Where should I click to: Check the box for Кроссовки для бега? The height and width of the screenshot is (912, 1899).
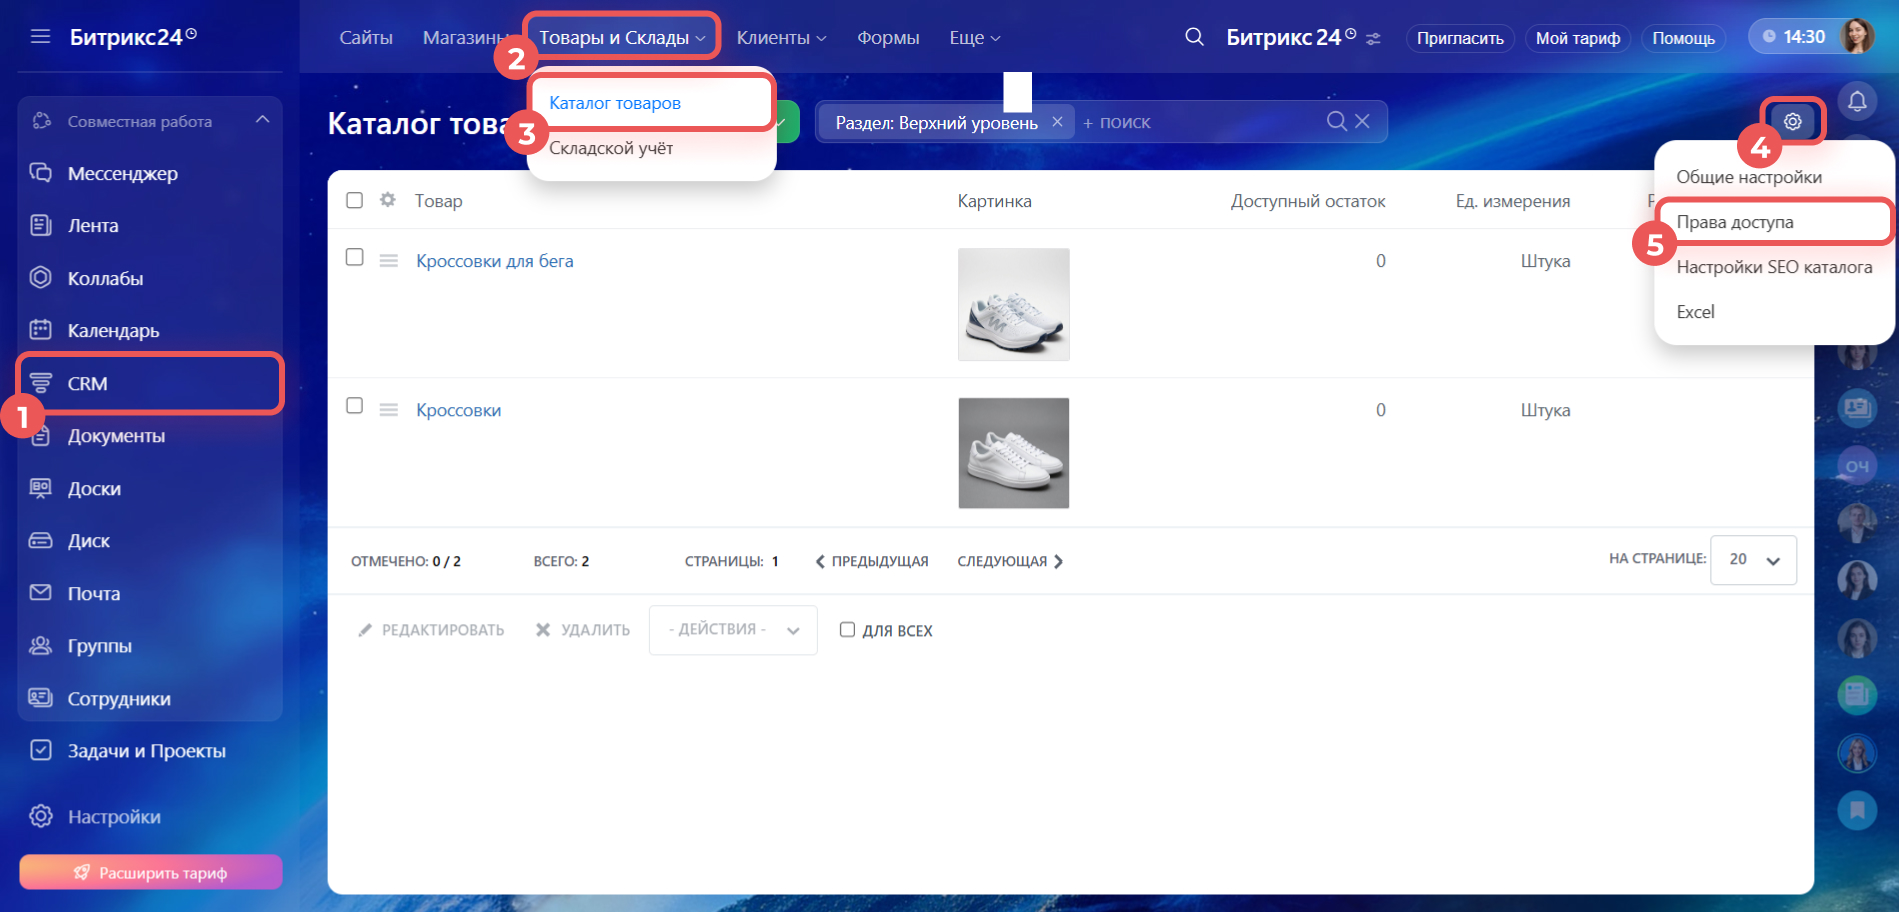click(354, 257)
